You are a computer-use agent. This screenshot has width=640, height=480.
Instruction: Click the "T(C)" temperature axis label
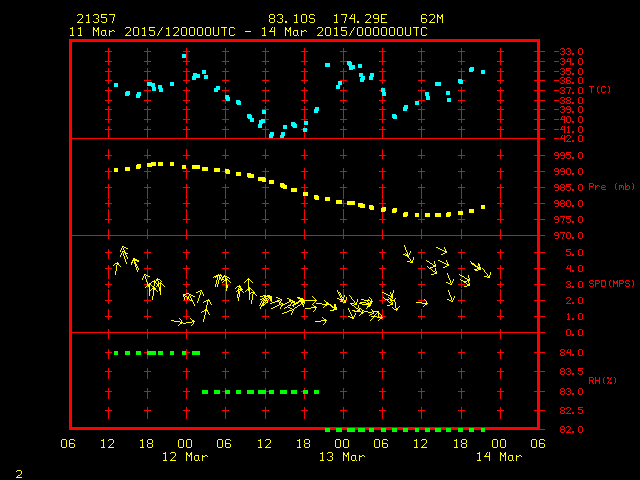600,89
